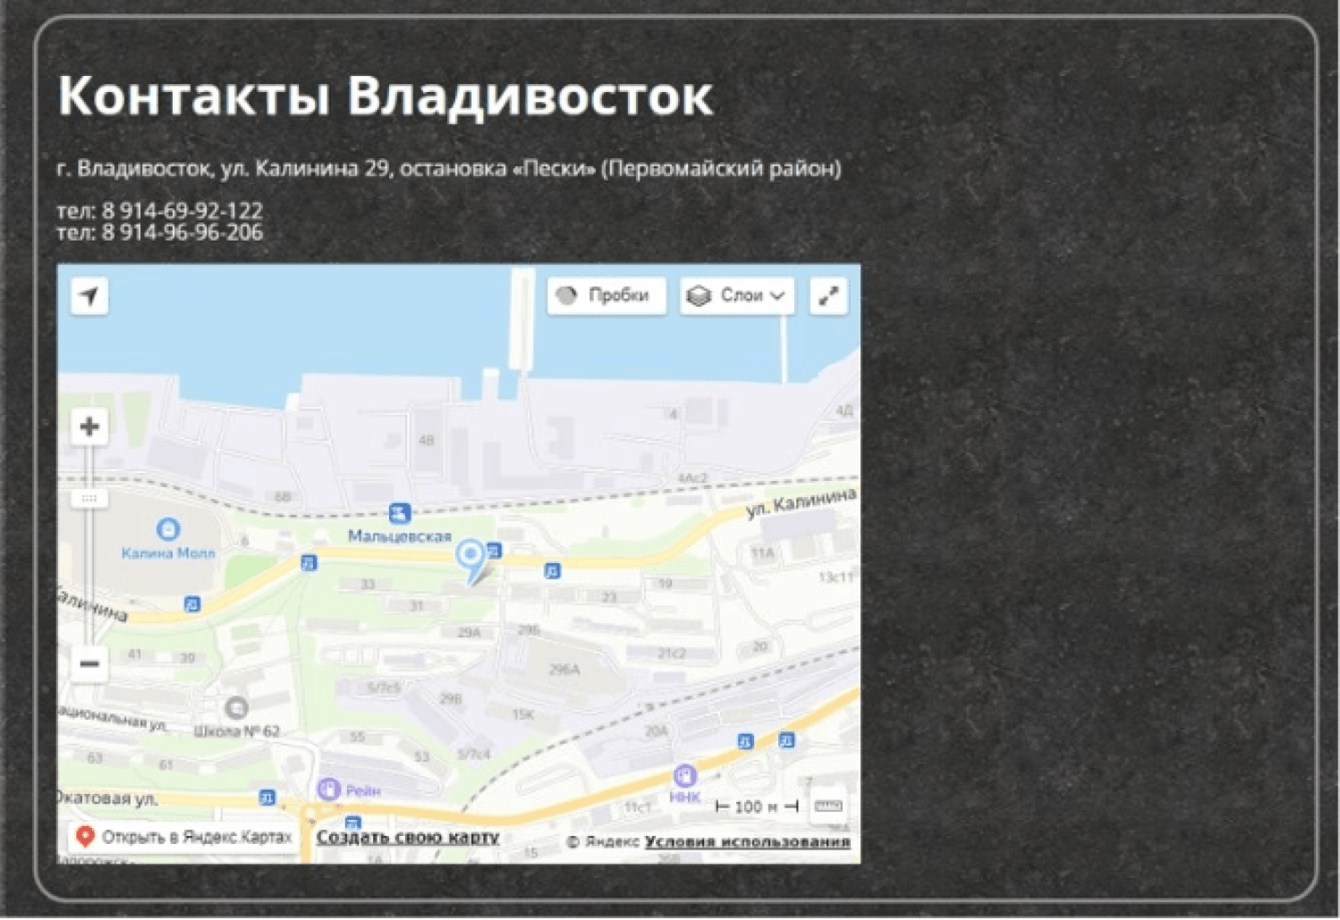
Task: Click the Рейн store icon
Action: 329,789
